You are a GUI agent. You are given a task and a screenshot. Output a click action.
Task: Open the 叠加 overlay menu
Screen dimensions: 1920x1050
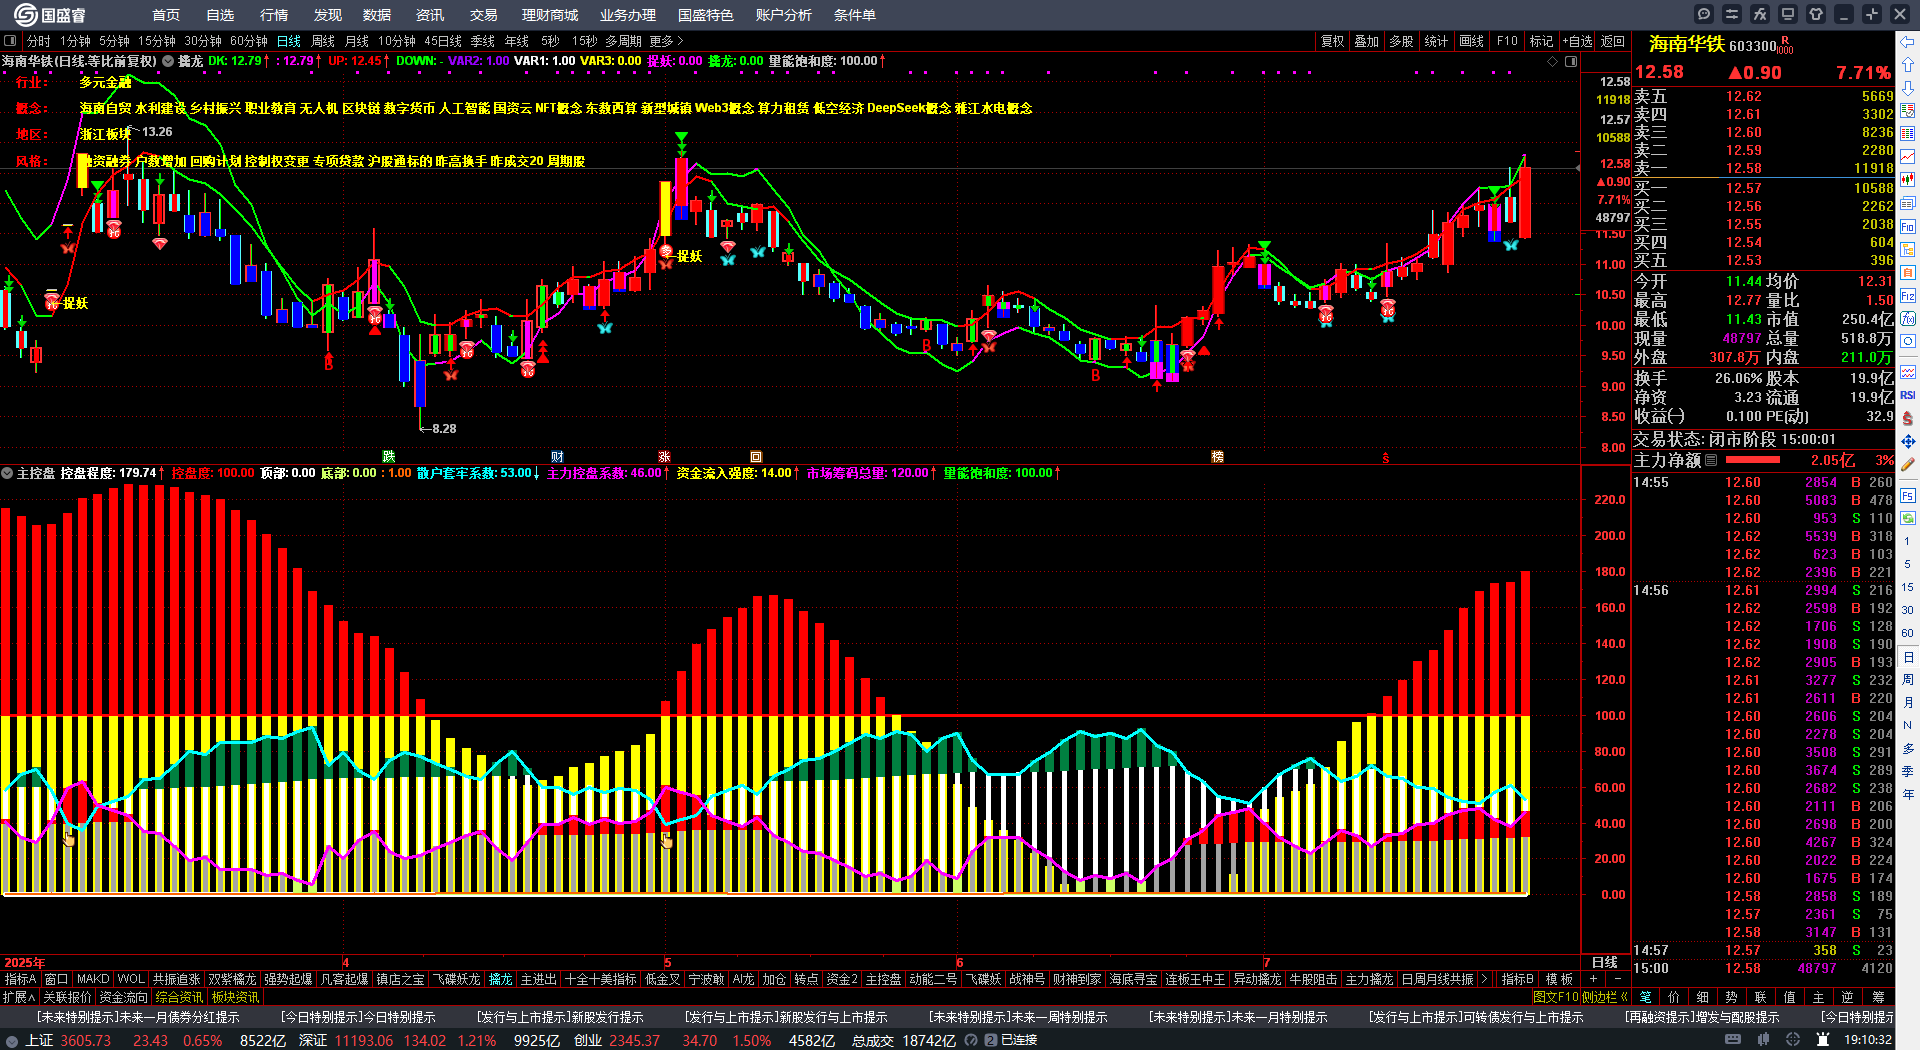pyautogui.click(x=1366, y=41)
